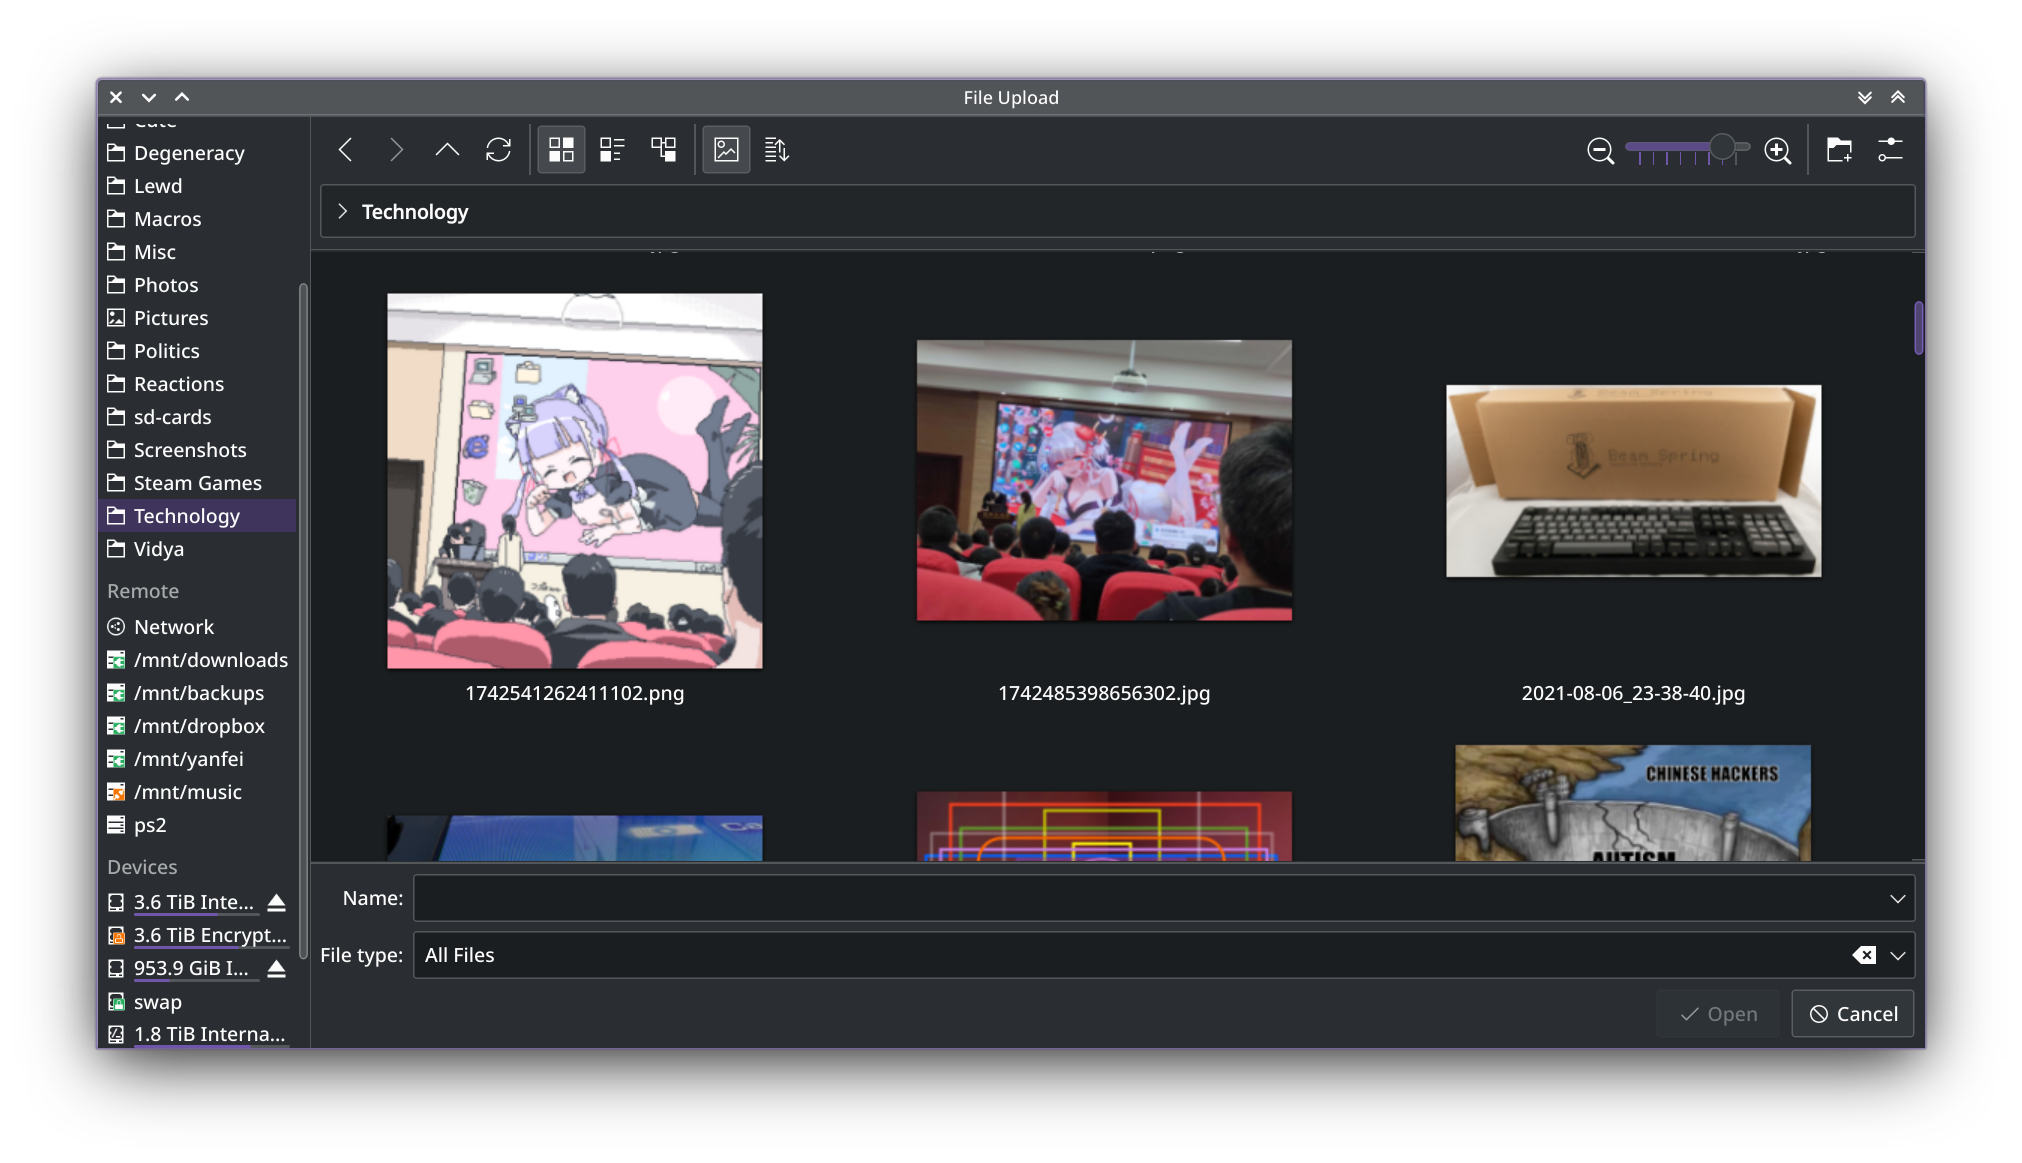Select thumbnail 1742485398656302.jpg
This screenshot has height=1163, width=2022.
coord(1104,481)
